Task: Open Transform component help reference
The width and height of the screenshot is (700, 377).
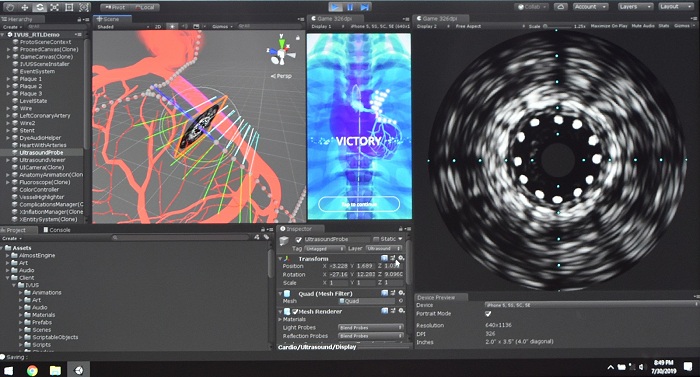Action: pos(384,258)
